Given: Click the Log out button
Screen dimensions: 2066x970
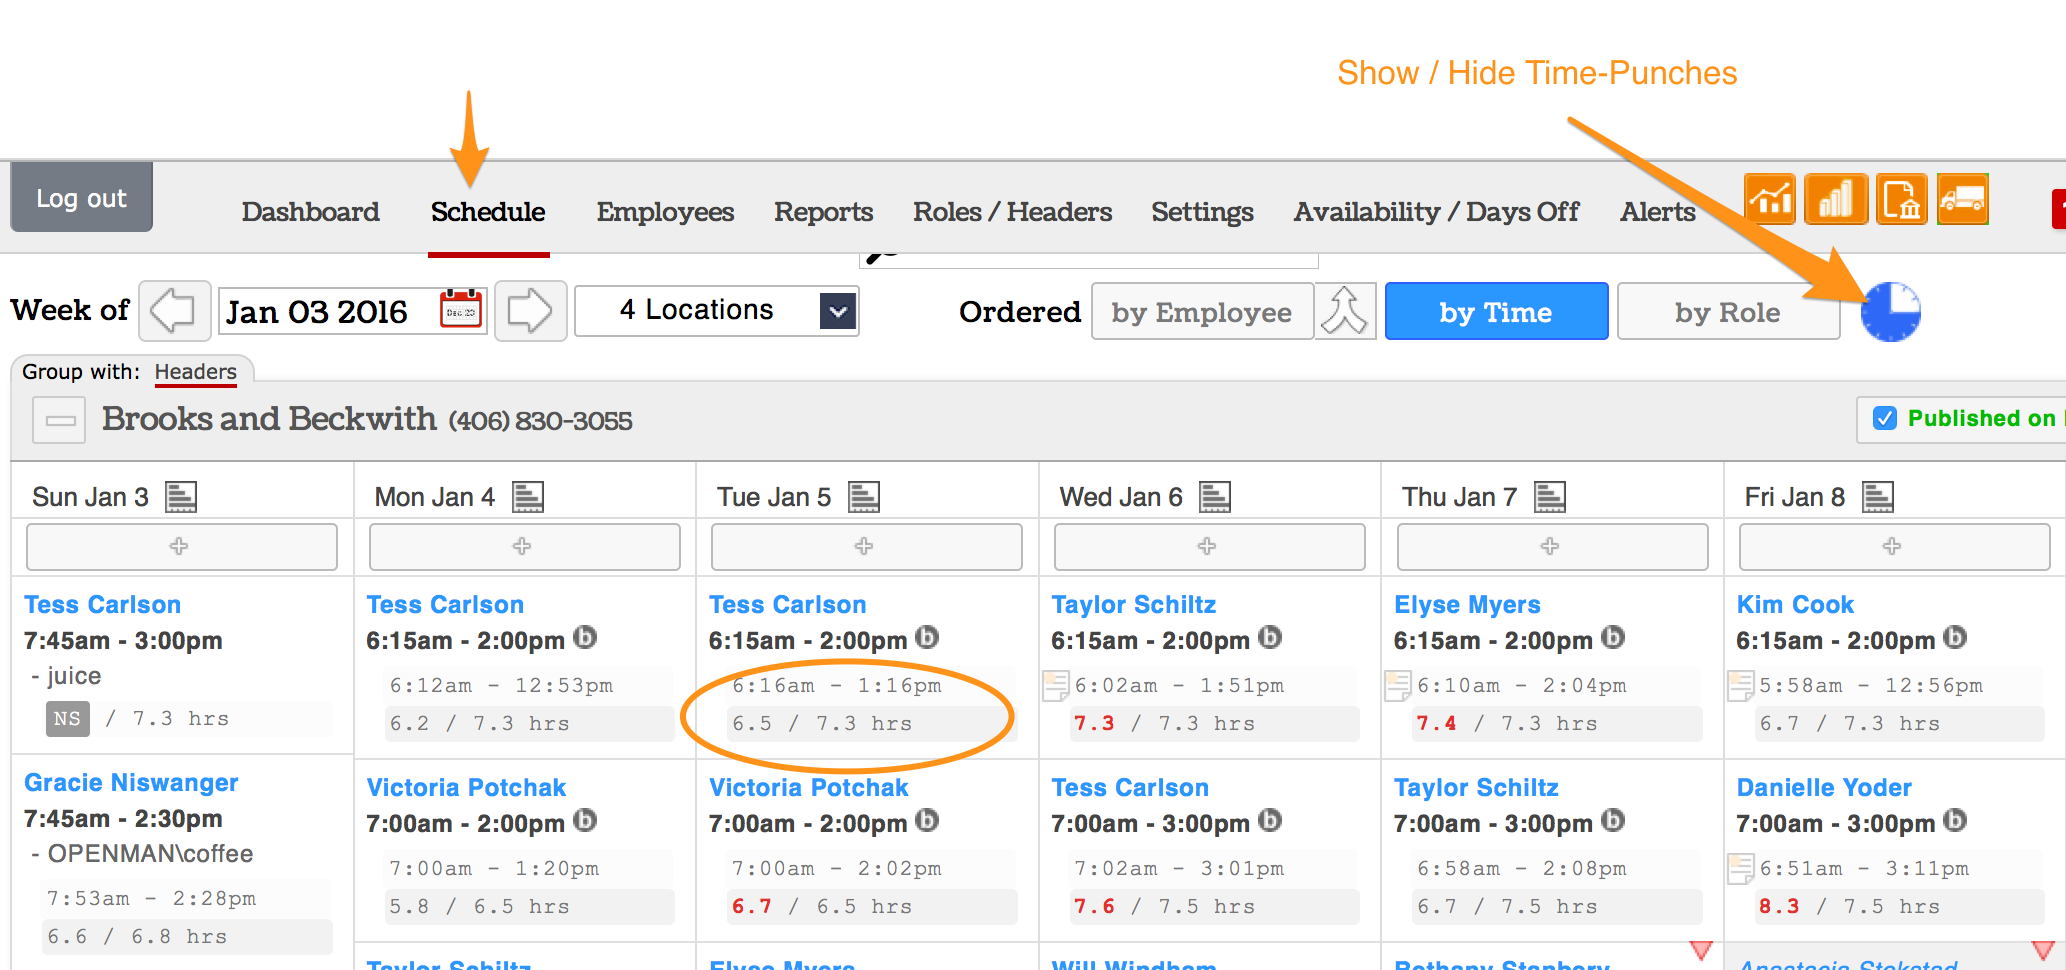Looking at the screenshot, I should coord(81,198).
